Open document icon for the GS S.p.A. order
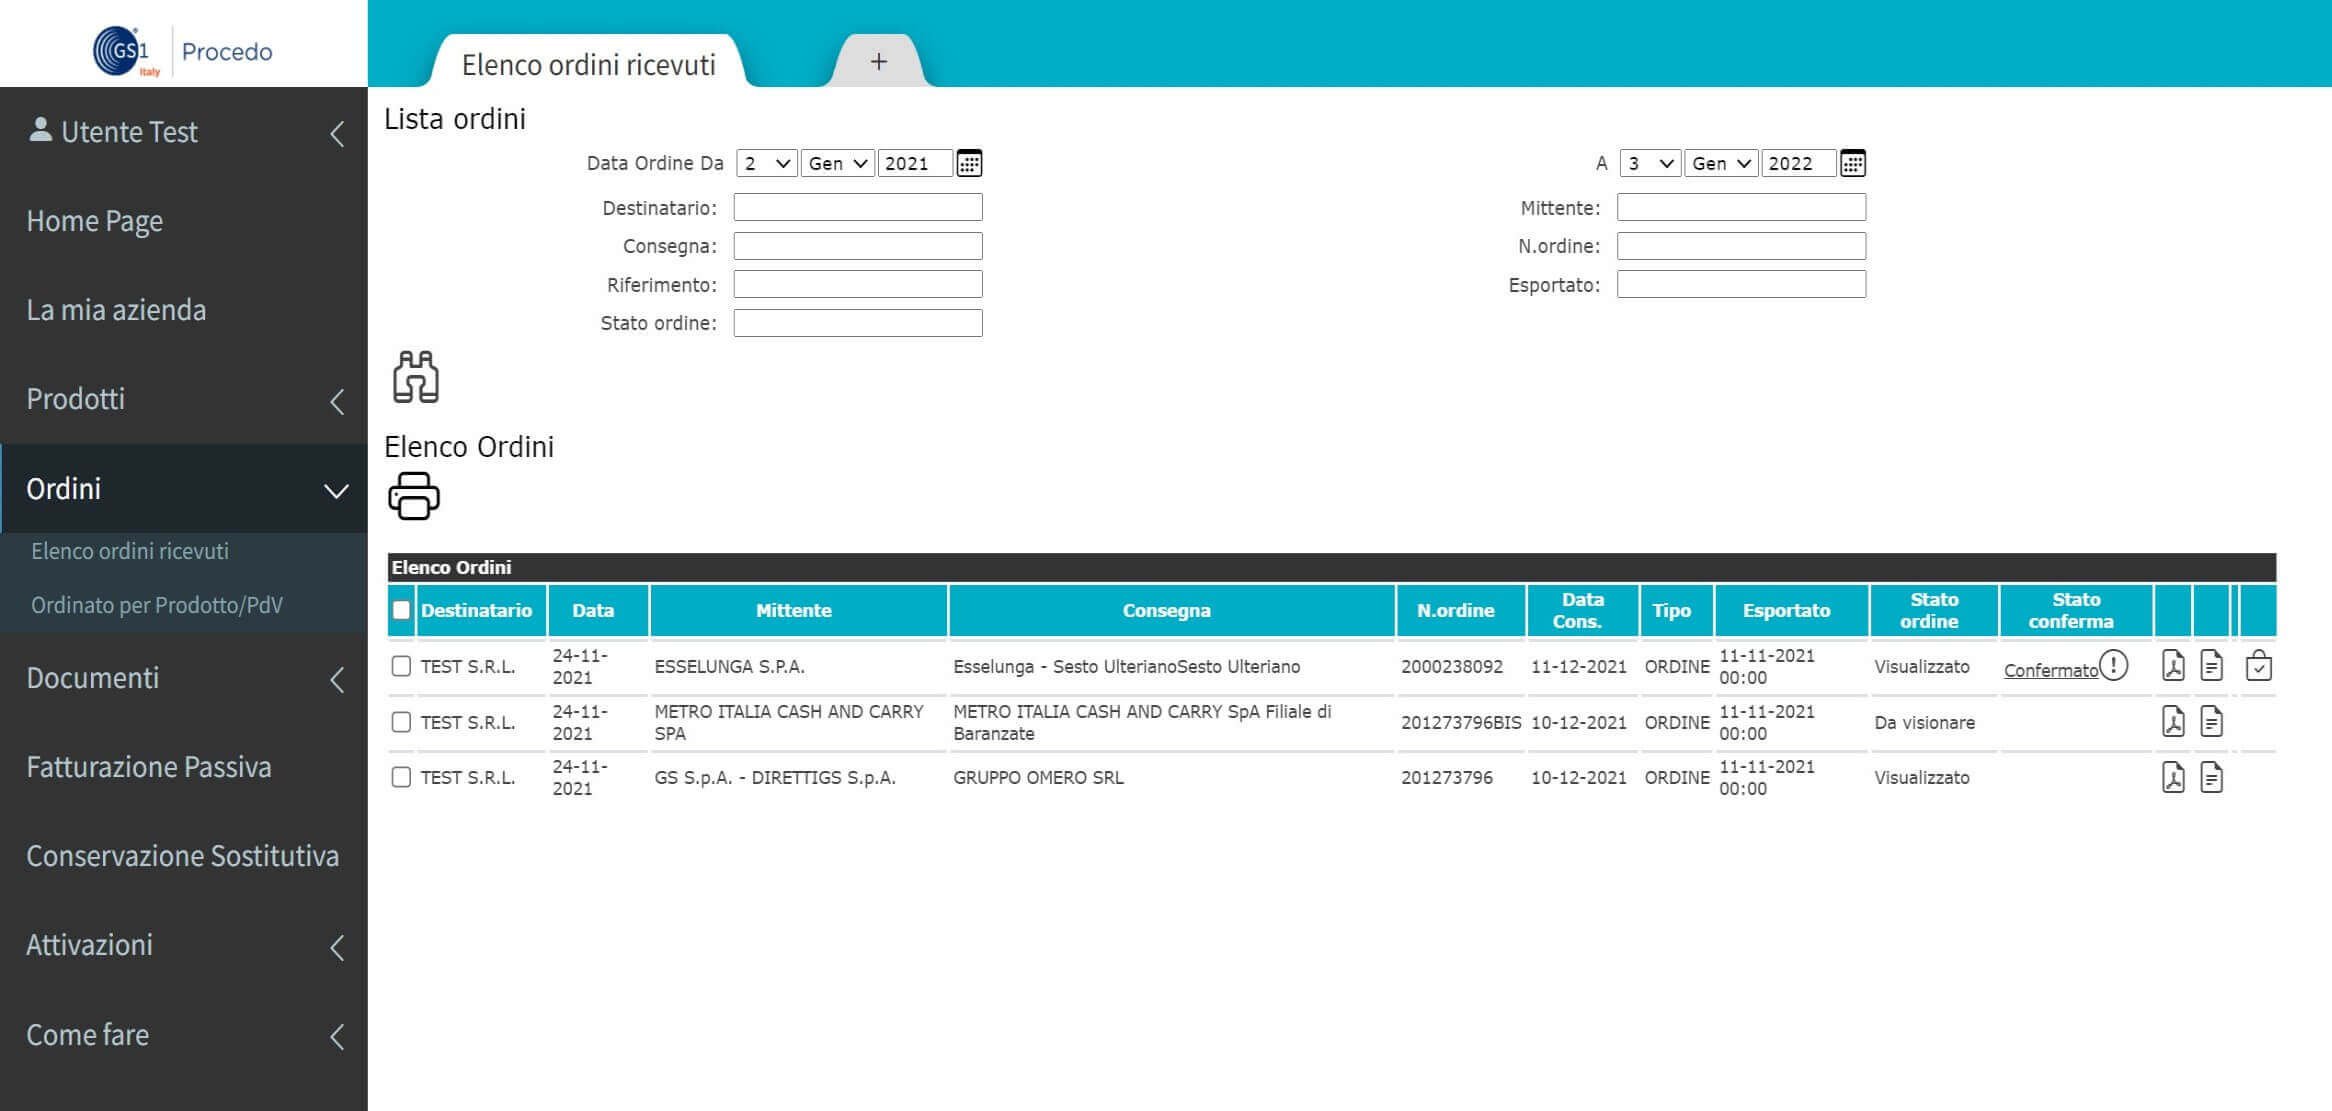This screenshot has height=1111, width=2332. click(x=2212, y=777)
